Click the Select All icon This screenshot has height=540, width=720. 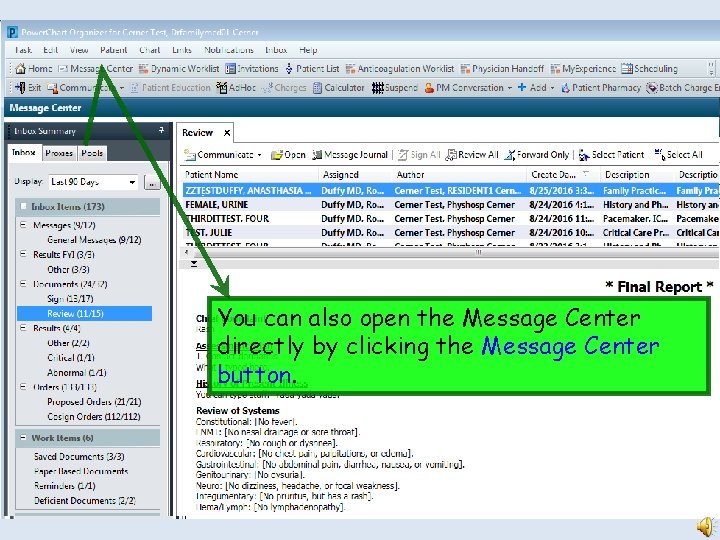coord(659,155)
